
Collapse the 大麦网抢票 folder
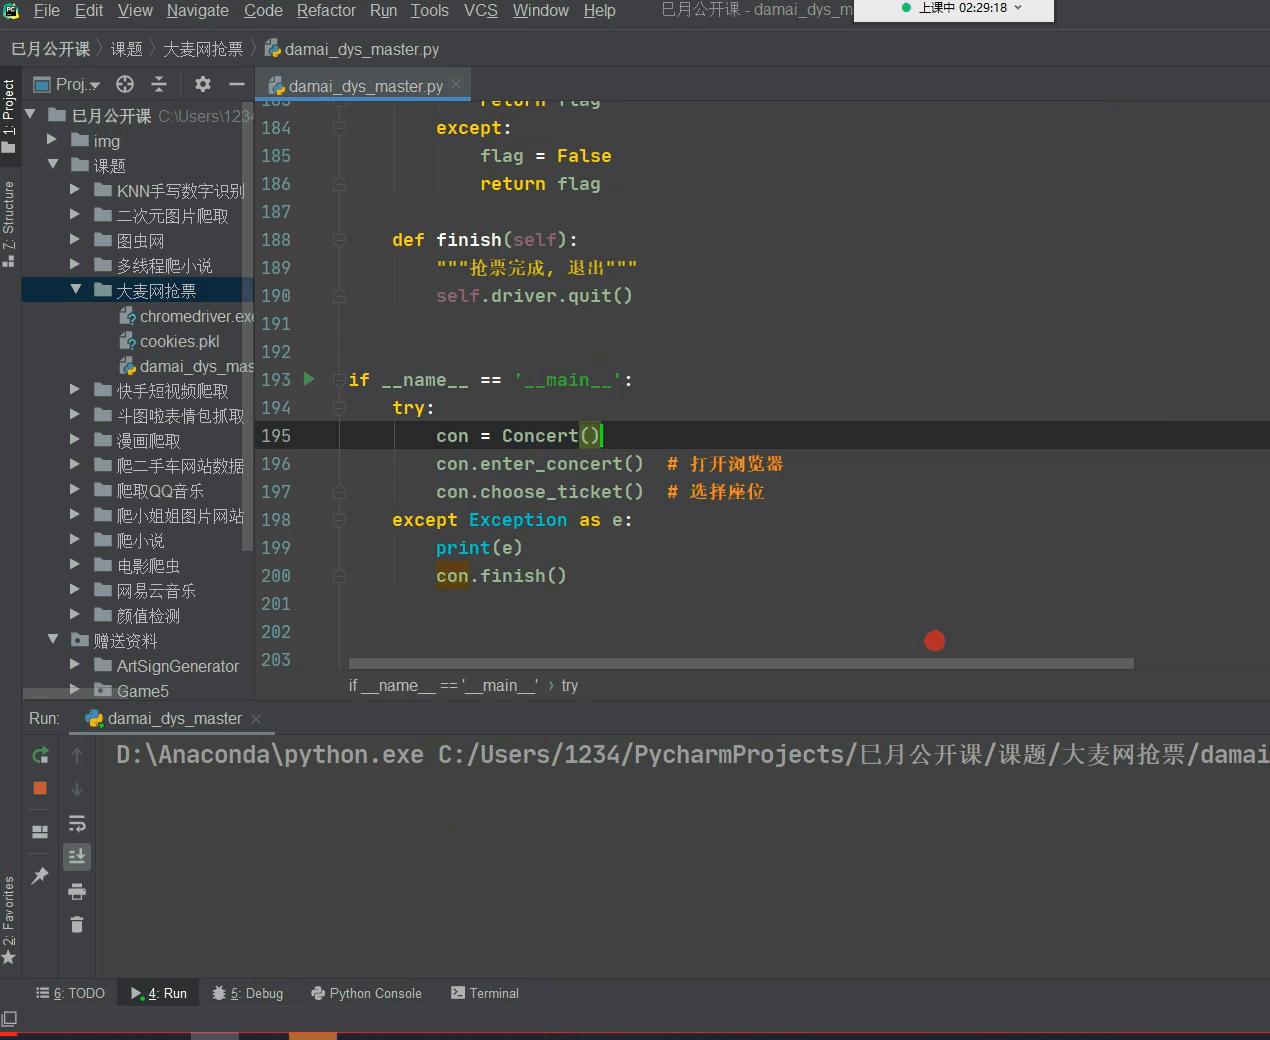tap(76, 290)
